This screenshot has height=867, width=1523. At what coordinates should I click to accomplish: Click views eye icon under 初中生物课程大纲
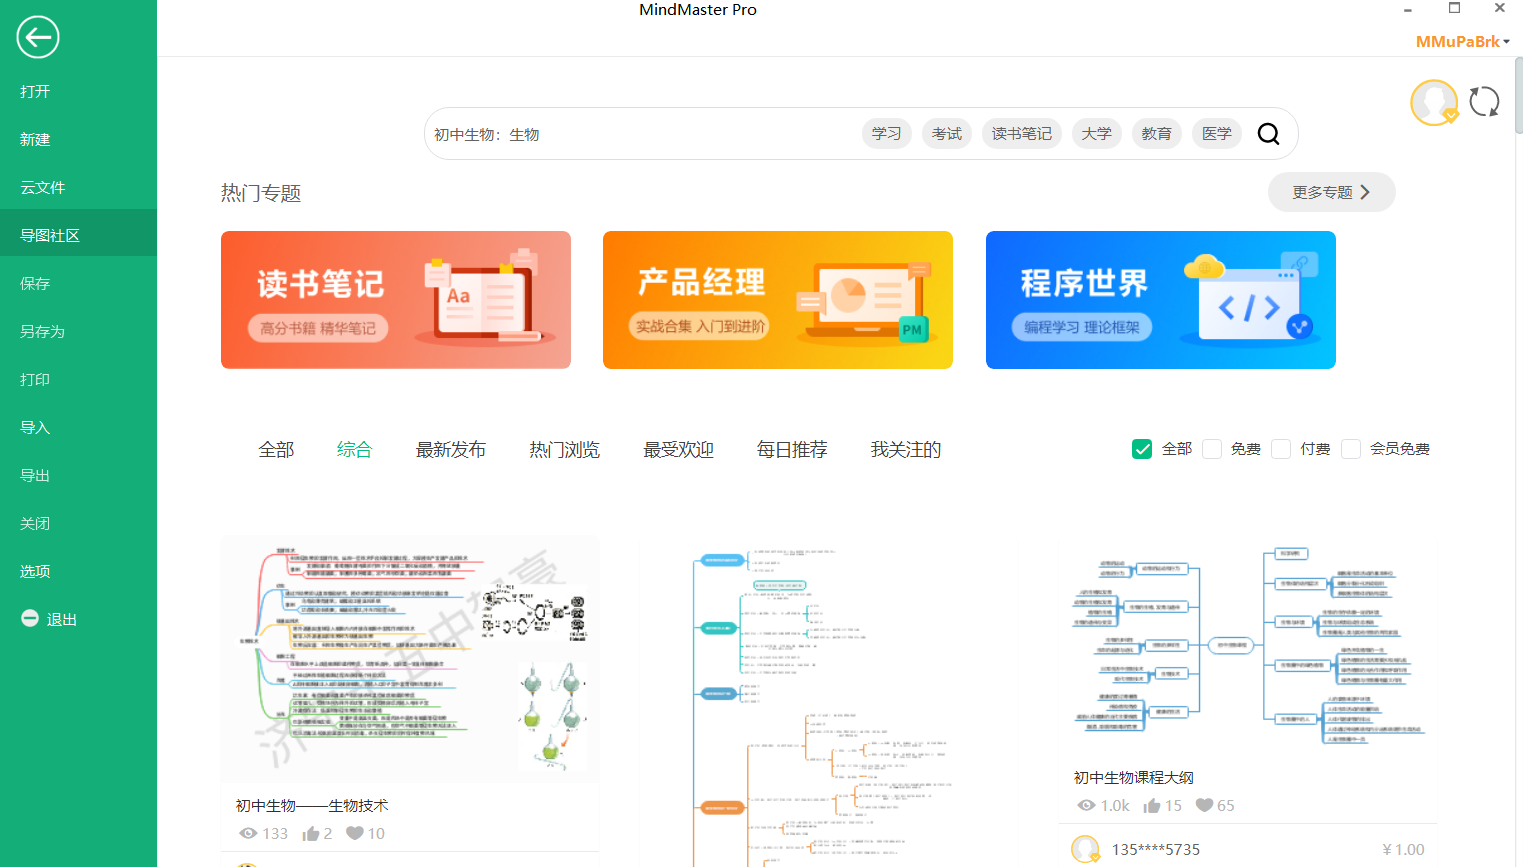click(x=1086, y=805)
